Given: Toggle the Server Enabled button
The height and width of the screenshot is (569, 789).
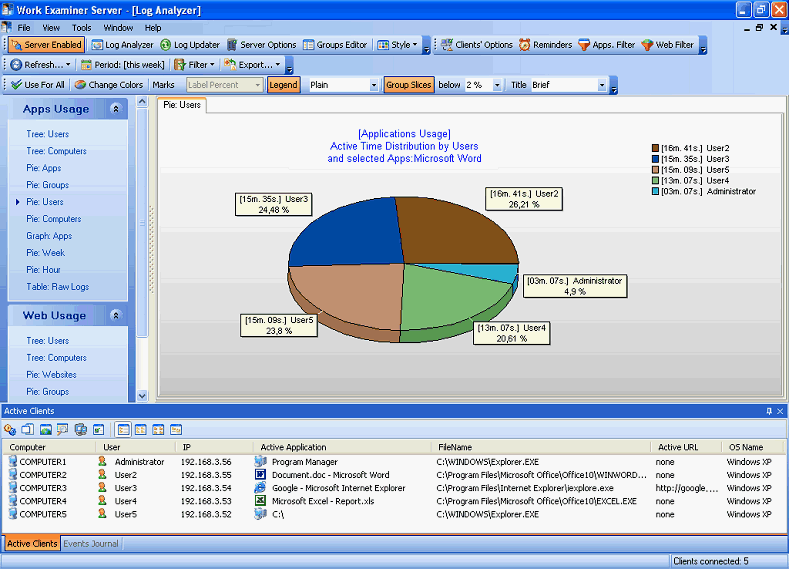Looking at the screenshot, I should click(x=46, y=45).
